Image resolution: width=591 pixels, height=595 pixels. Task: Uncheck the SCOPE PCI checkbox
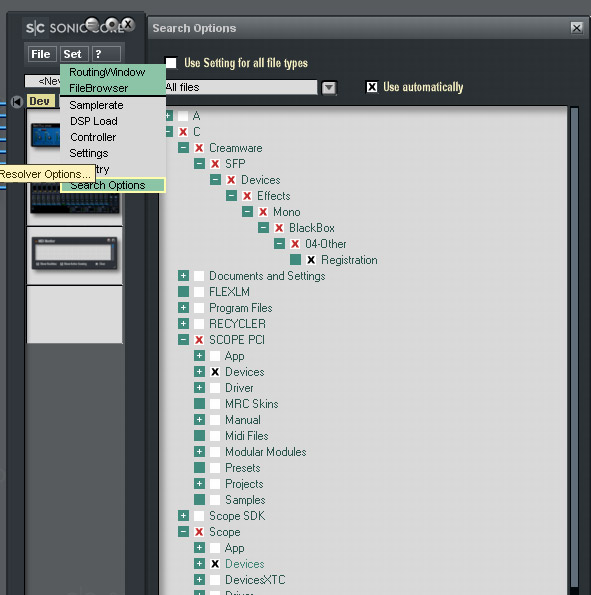199,340
